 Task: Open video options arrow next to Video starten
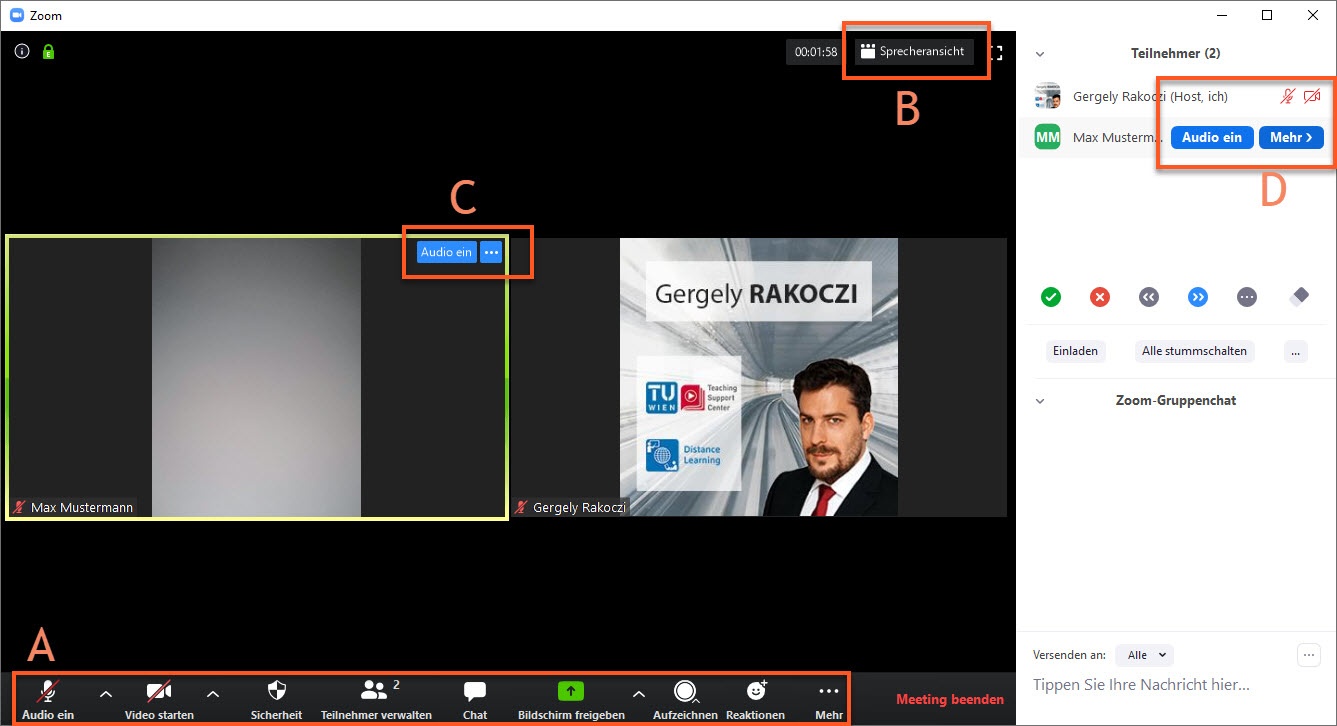212,693
